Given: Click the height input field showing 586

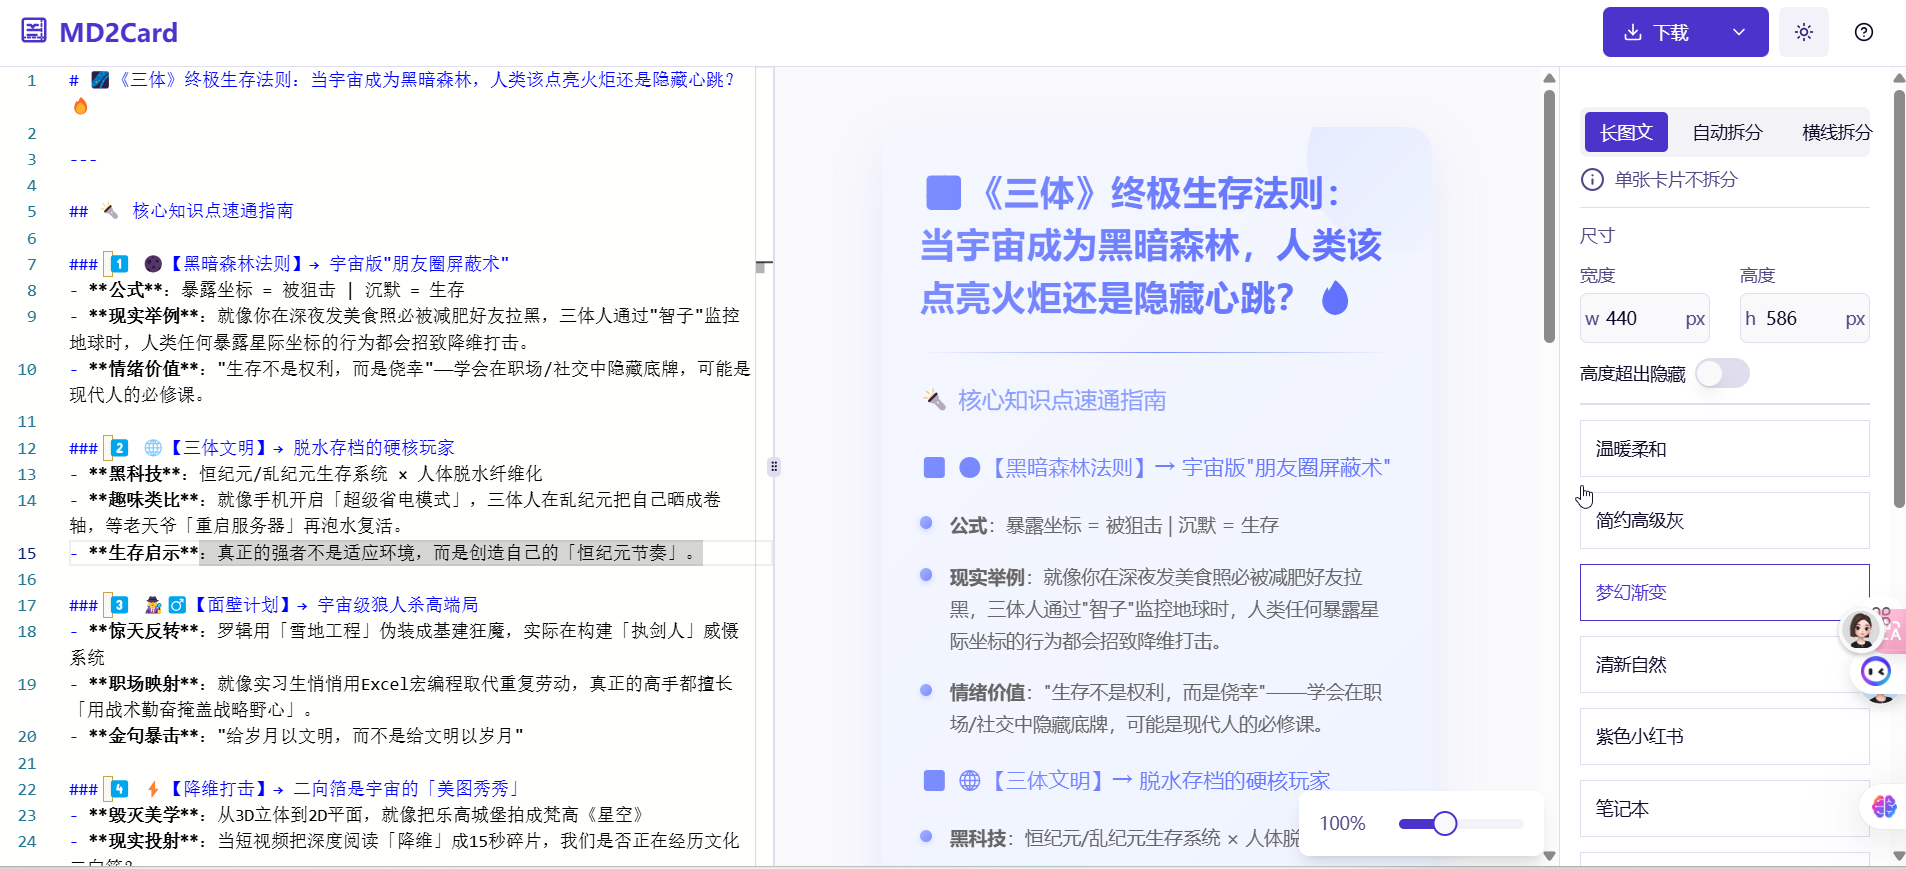Looking at the screenshot, I should pyautogui.click(x=1805, y=318).
